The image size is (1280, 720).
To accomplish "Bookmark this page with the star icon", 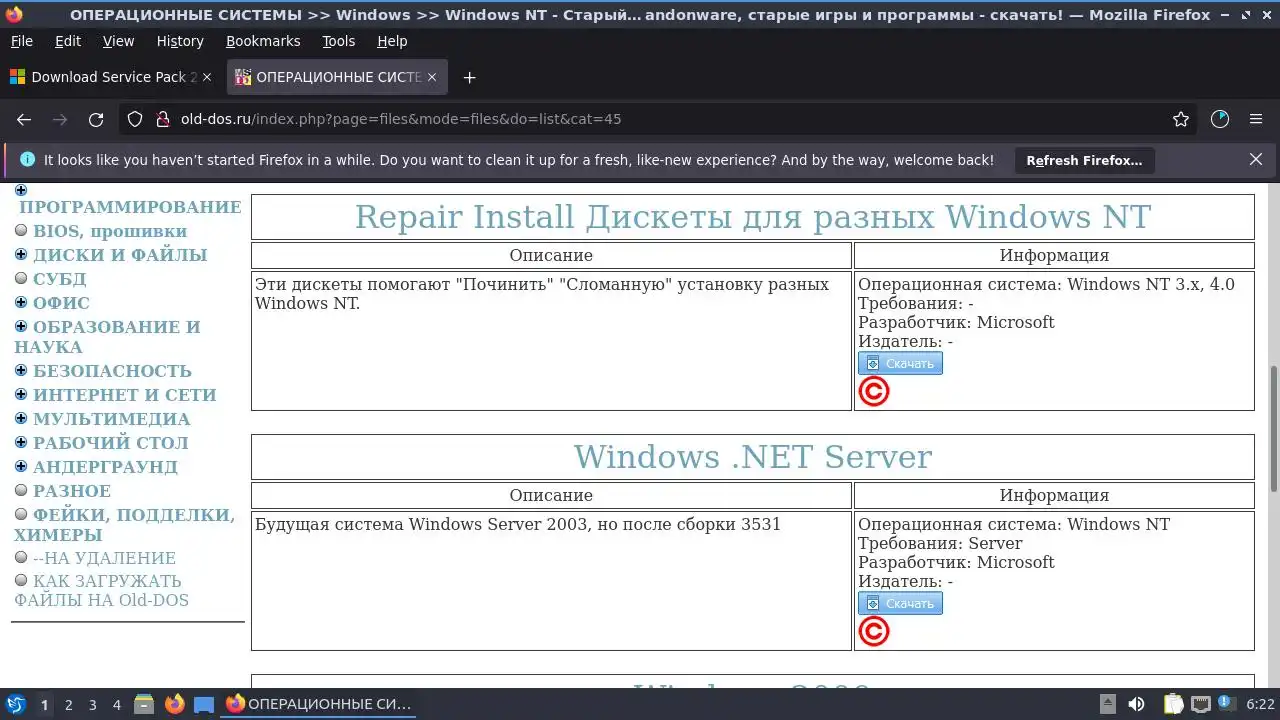I will click(x=1181, y=119).
